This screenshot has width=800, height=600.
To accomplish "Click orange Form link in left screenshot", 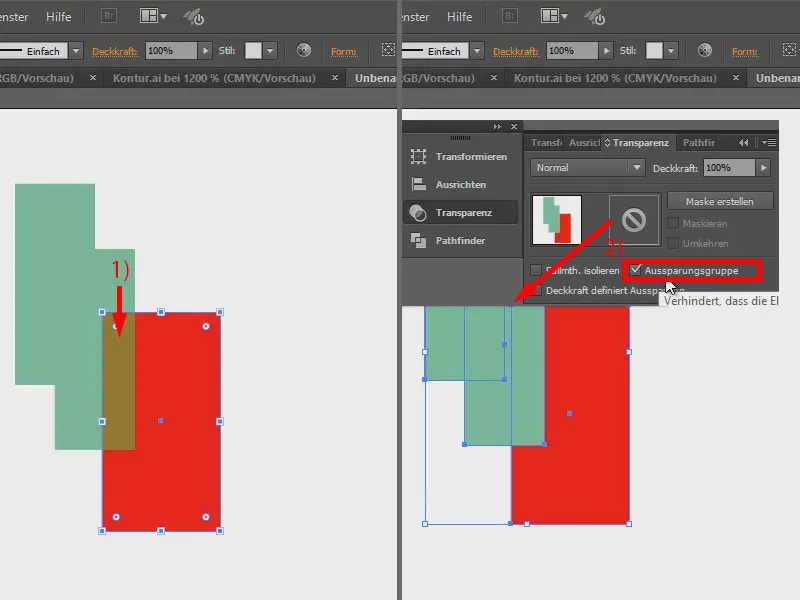I will click(343, 52).
